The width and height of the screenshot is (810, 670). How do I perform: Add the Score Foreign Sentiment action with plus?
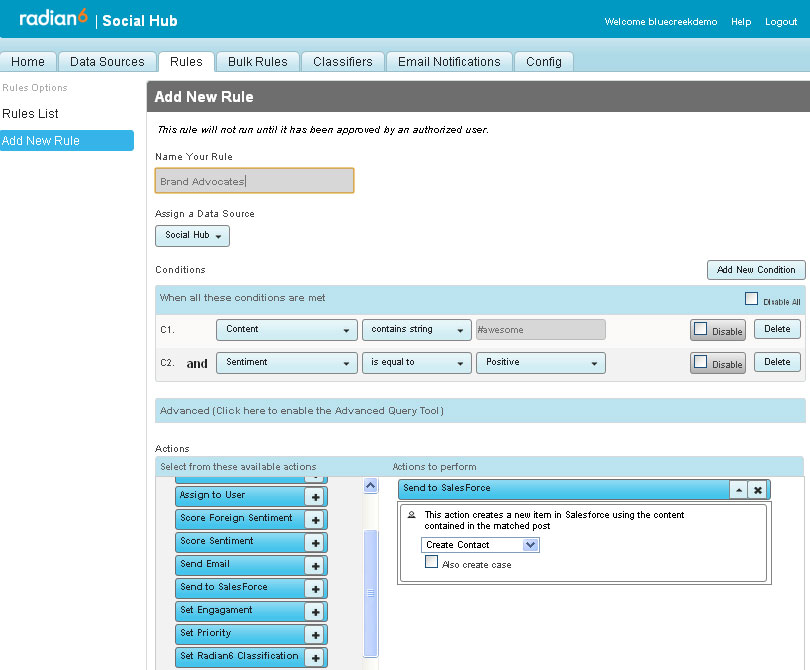coord(315,520)
